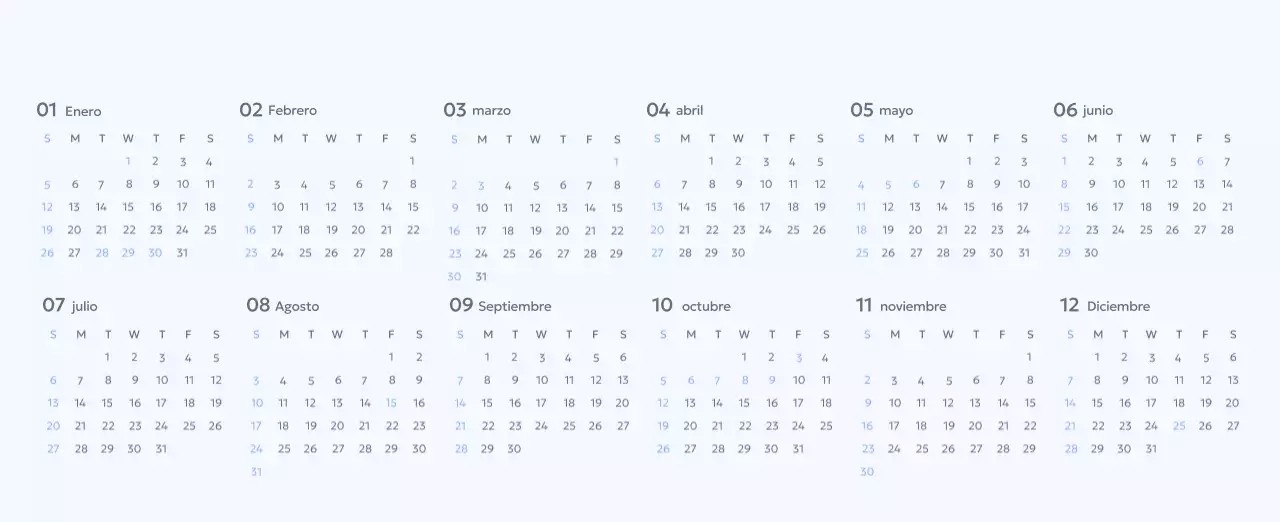Choose day 20 in the mayo calendar

(915, 230)
